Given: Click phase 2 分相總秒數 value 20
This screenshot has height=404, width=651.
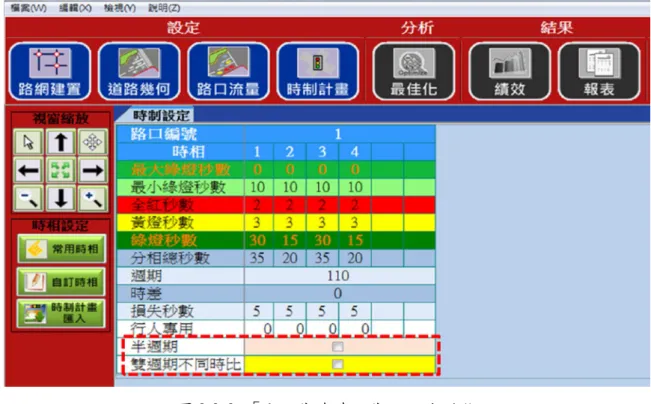Looking at the screenshot, I should click(x=290, y=258).
